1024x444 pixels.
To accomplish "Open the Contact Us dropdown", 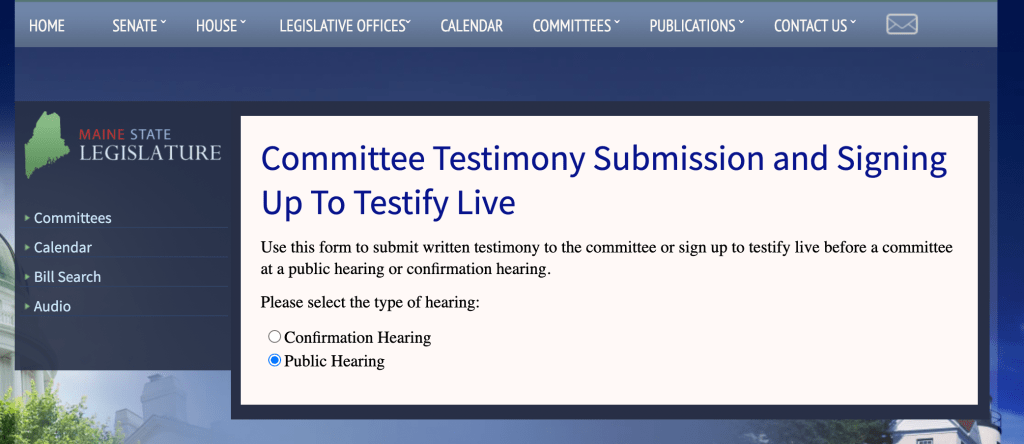I will tap(815, 26).
